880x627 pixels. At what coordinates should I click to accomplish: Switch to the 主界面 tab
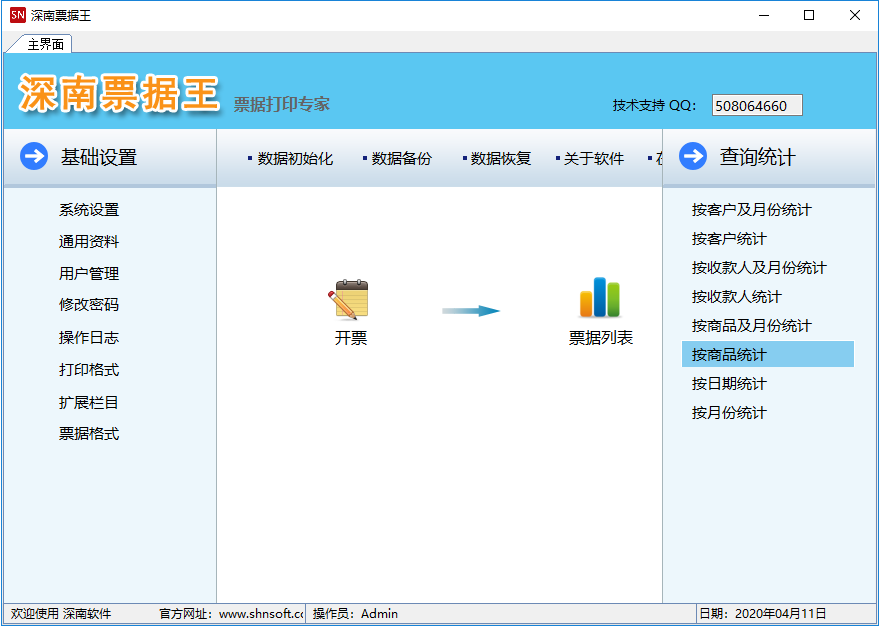(x=45, y=44)
